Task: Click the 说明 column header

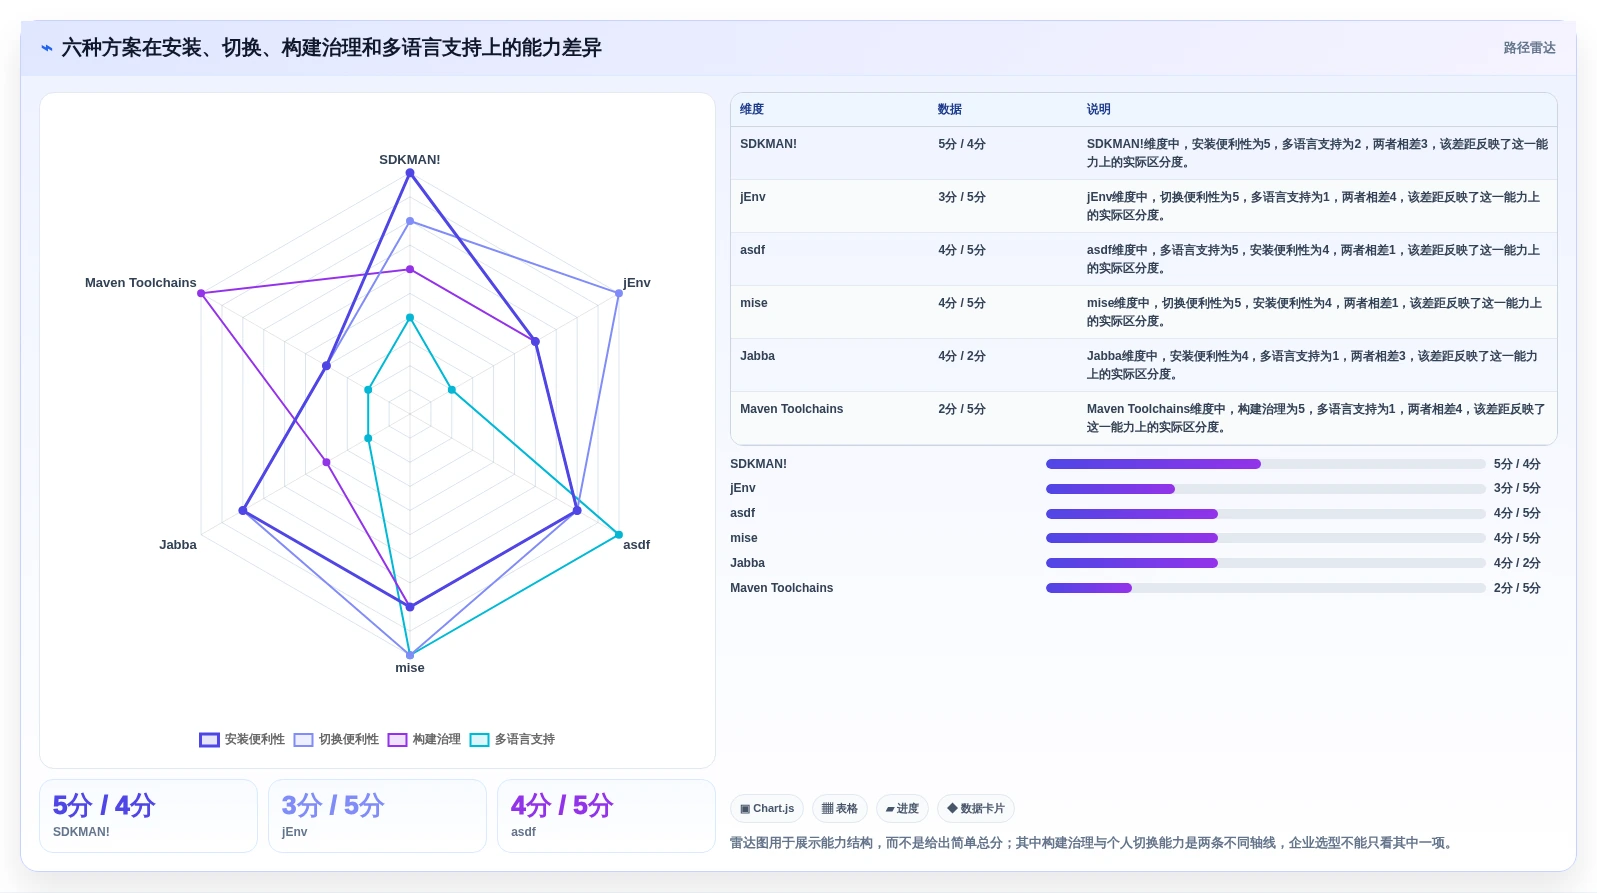Action: (x=1099, y=110)
